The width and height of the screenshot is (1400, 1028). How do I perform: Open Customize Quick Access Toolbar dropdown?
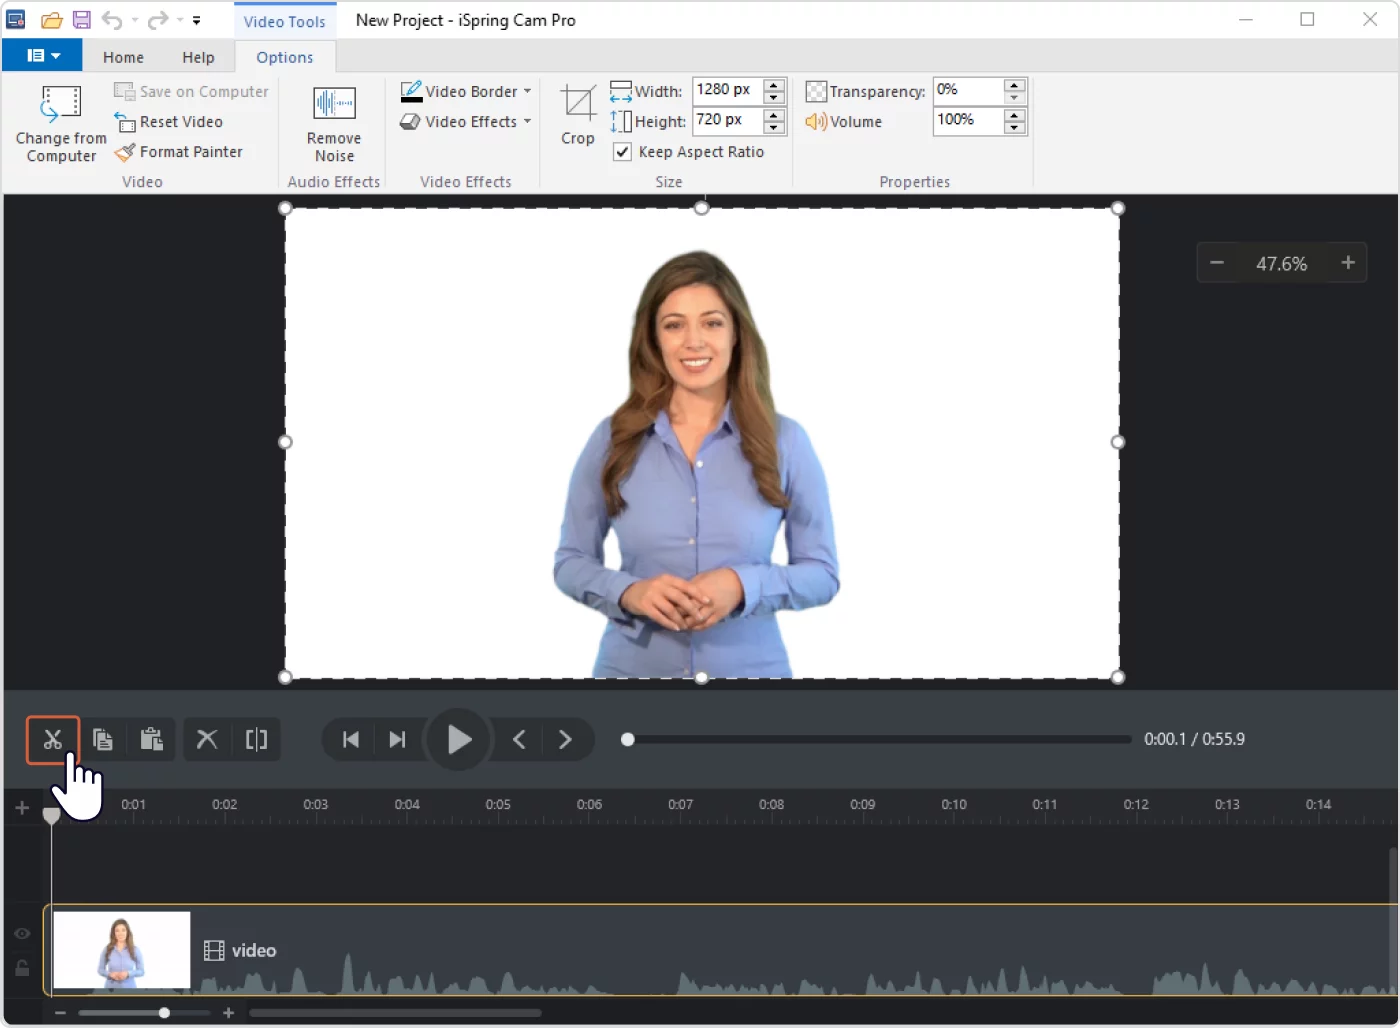tap(196, 20)
